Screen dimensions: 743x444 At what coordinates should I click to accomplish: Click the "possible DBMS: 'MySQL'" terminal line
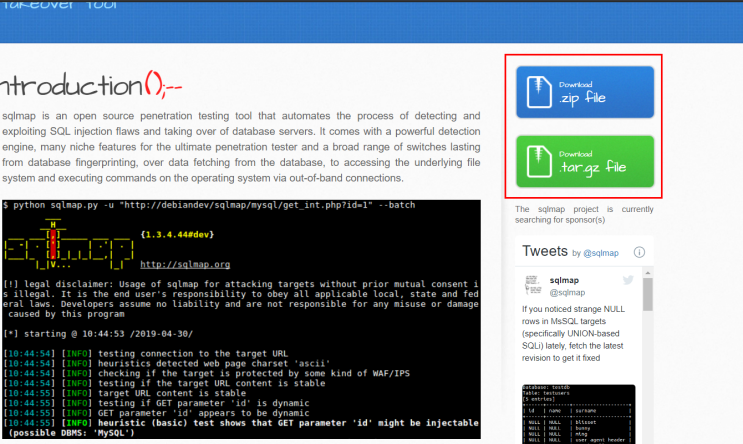(x=71, y=433)
